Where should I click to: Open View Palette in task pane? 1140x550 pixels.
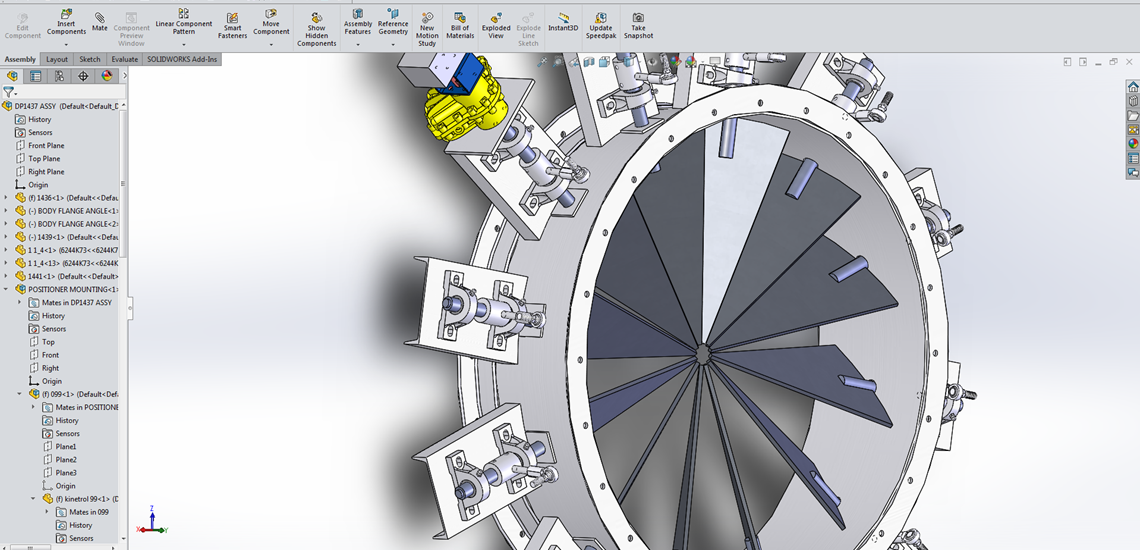pos(1133,130)
